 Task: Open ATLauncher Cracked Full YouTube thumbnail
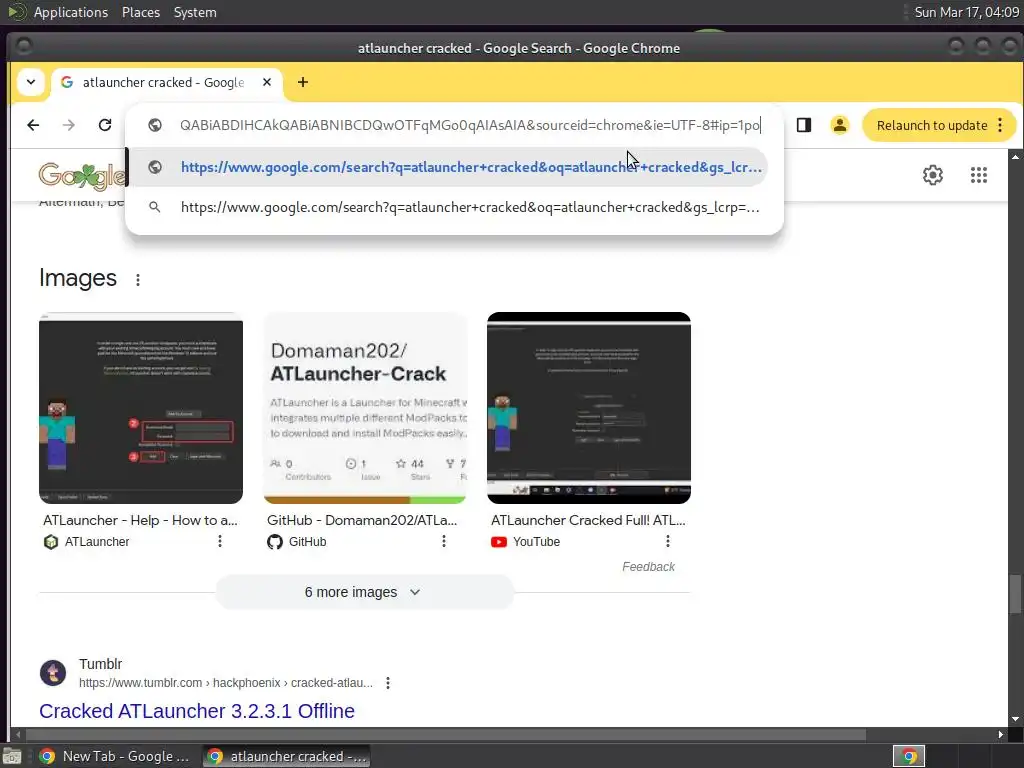point(589,408)
